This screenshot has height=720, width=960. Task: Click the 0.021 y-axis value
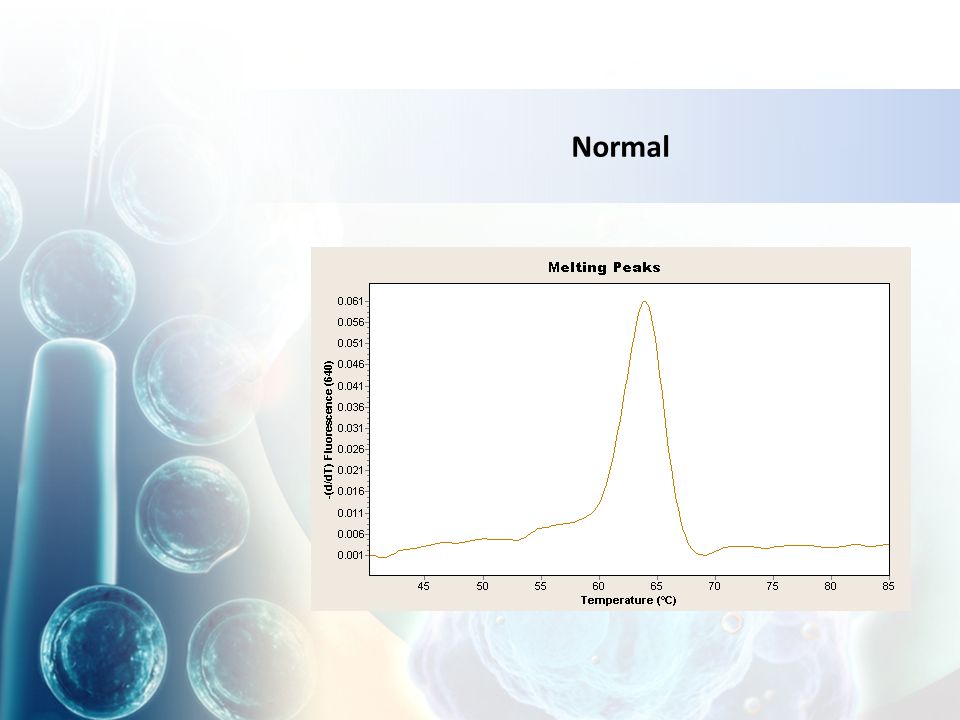pos(350,470)
